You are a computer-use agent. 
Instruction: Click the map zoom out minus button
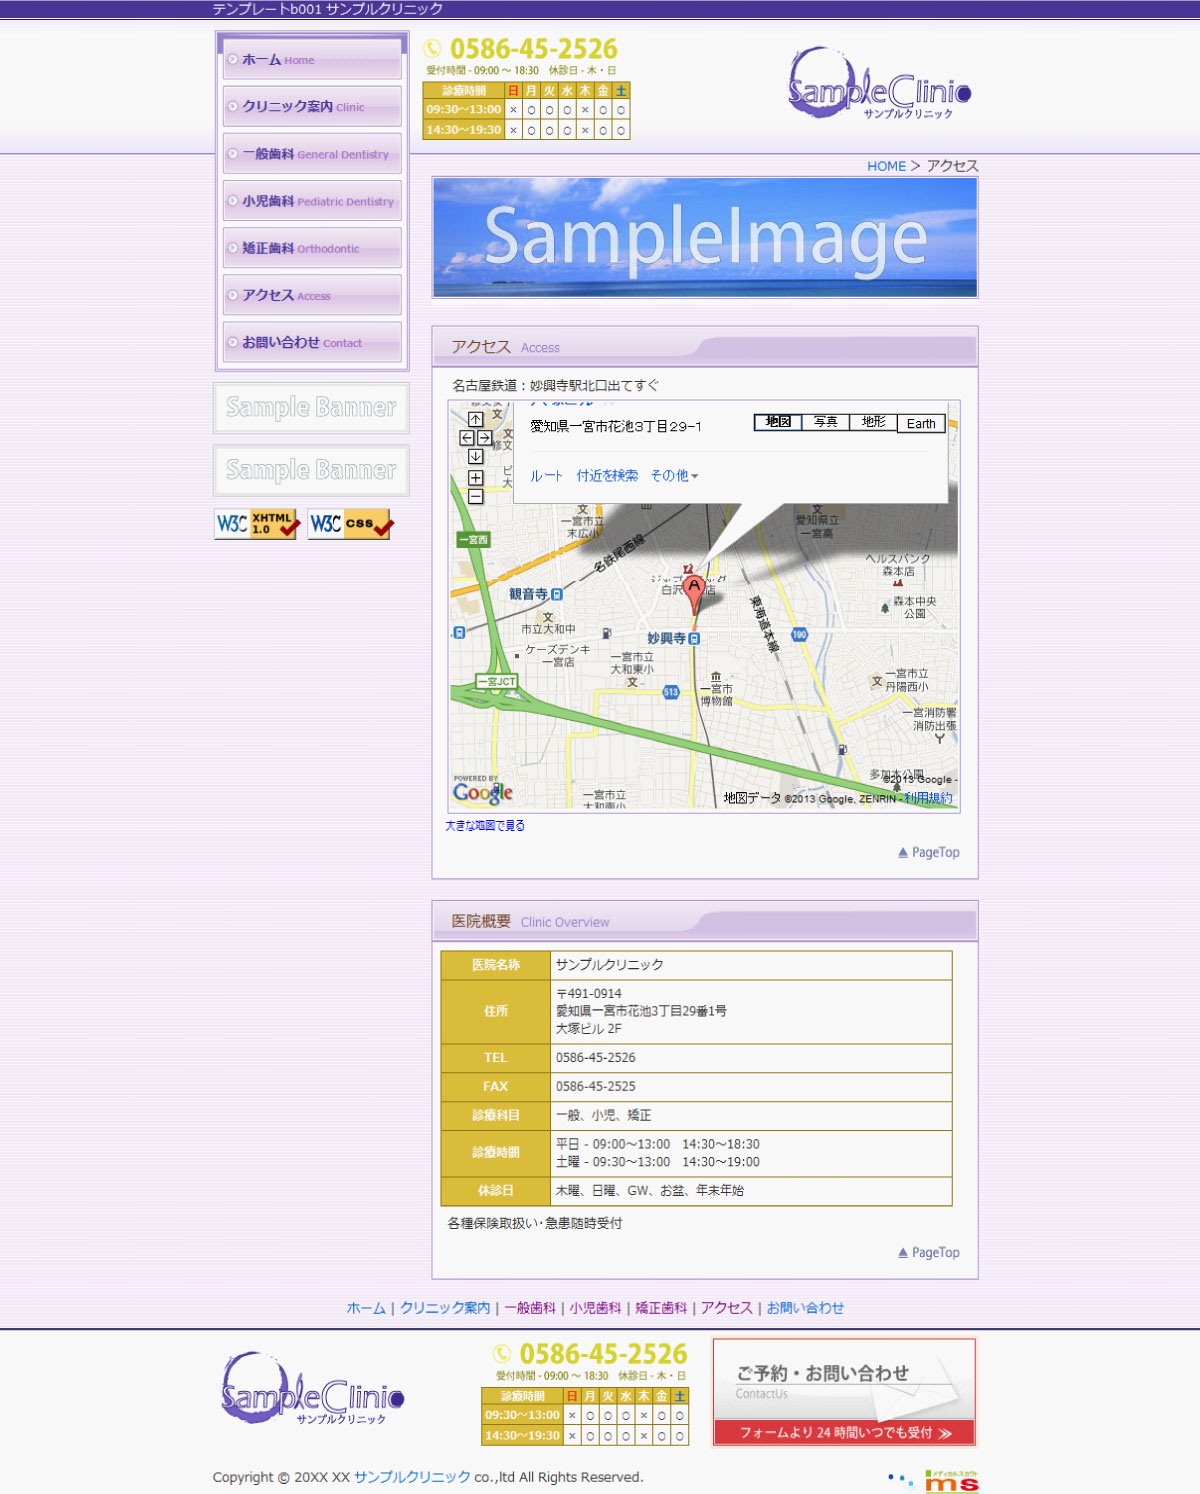point(476,496)
